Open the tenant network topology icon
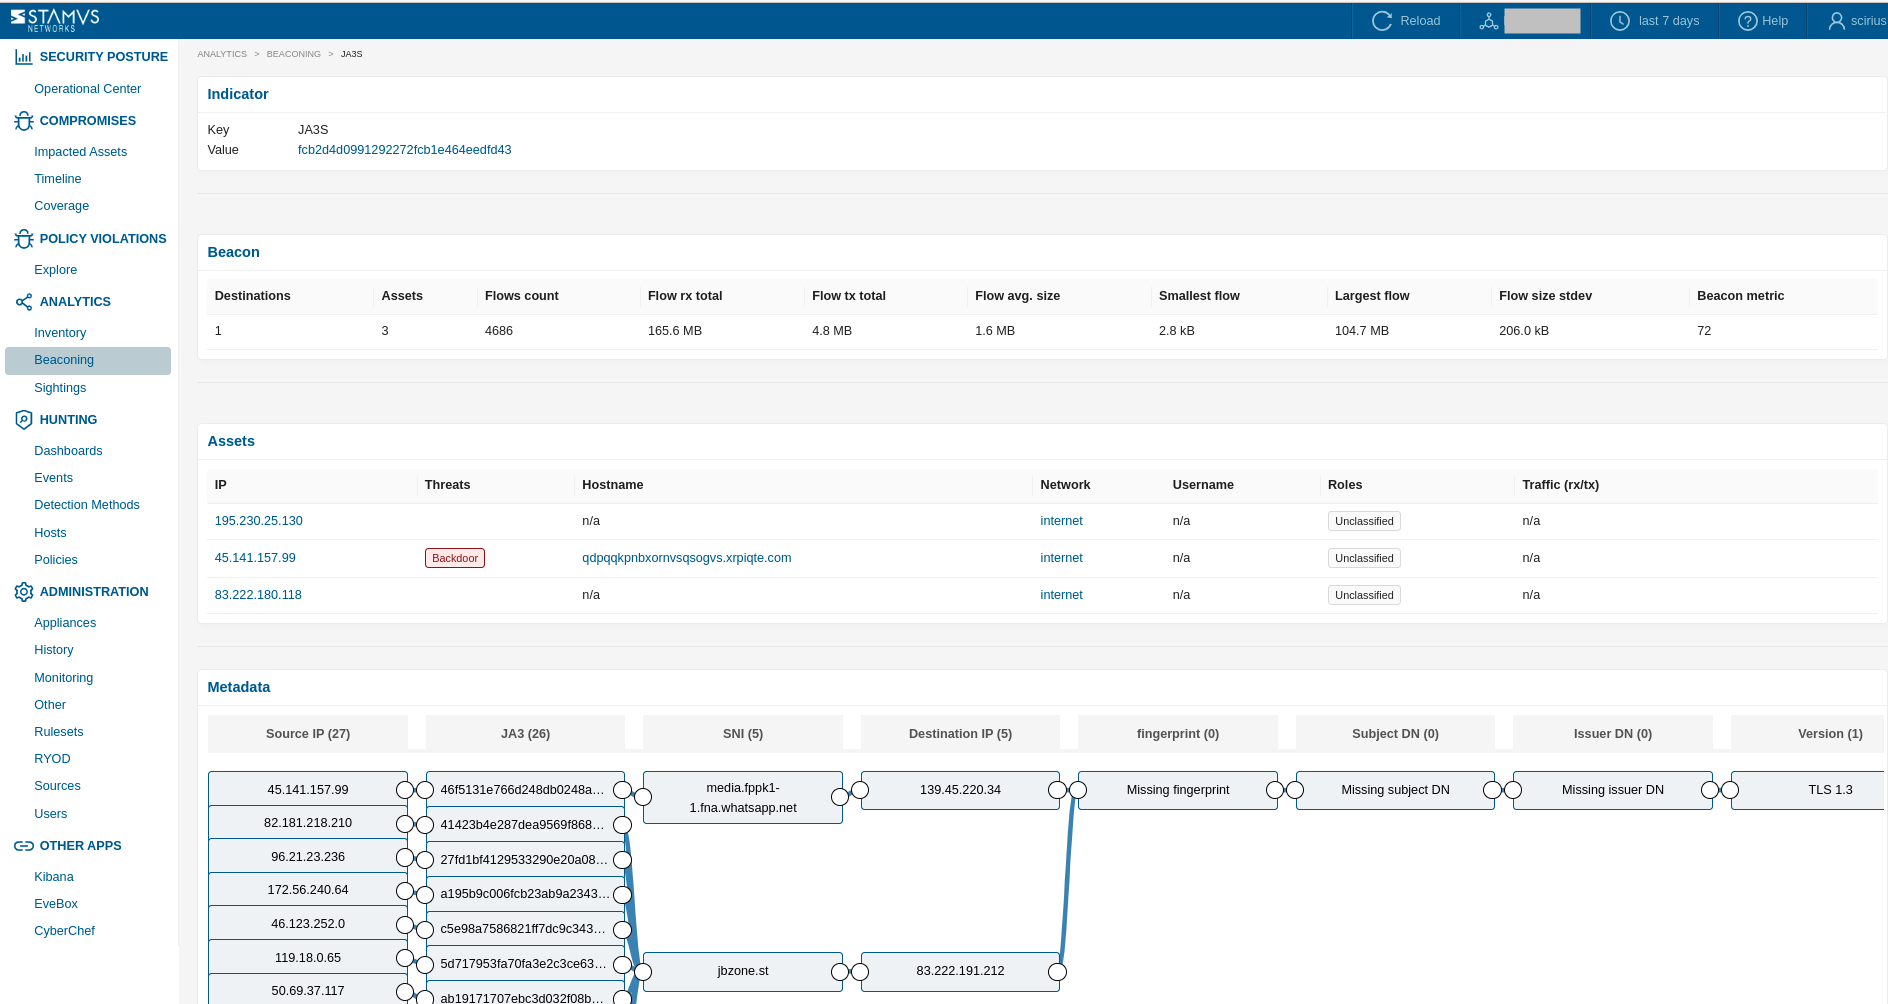1888x1004 pixels. point(1488,21)
